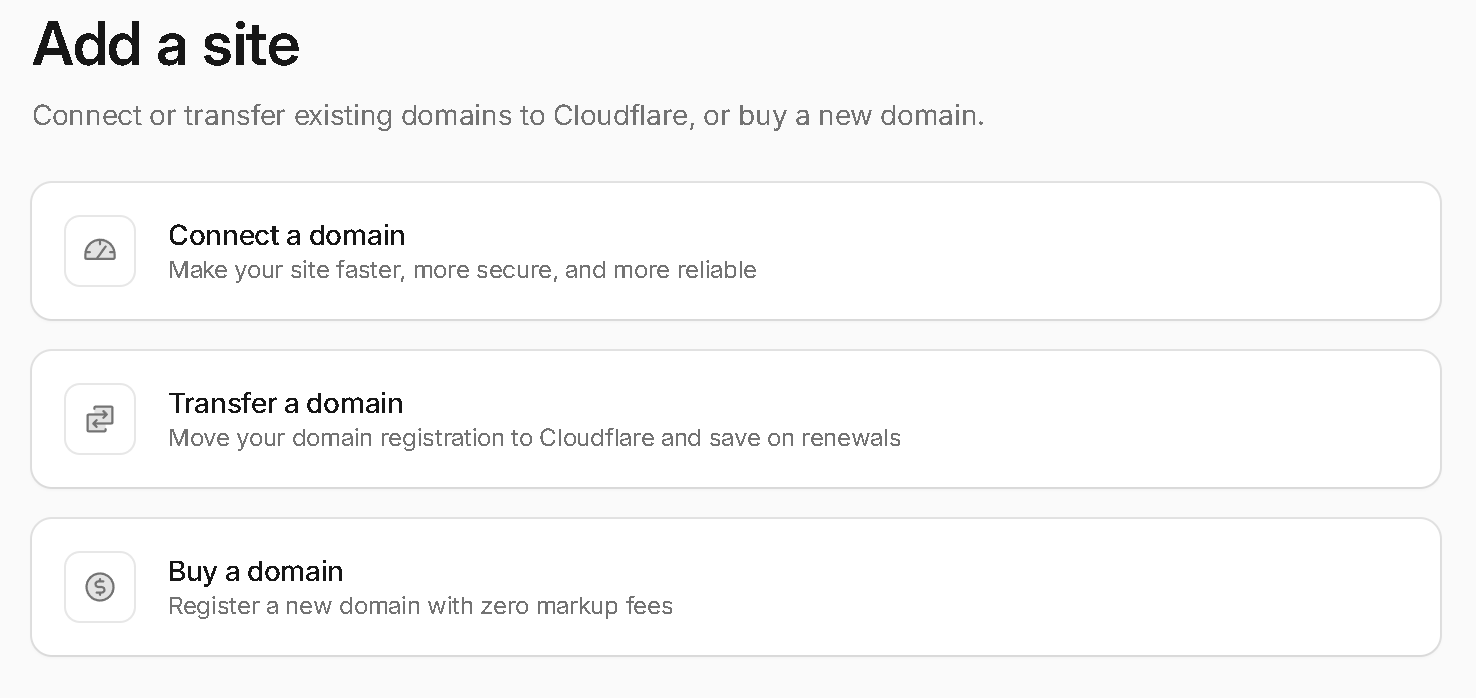Open the Buy a domain option
The image size is (1476, 698).
736,587
